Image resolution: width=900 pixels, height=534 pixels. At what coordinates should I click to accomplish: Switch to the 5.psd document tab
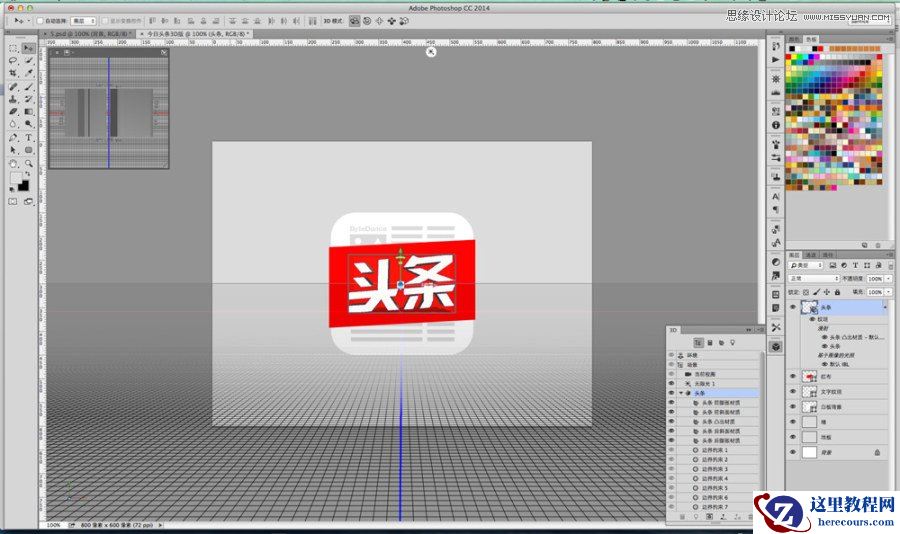[x=90, y=34]
